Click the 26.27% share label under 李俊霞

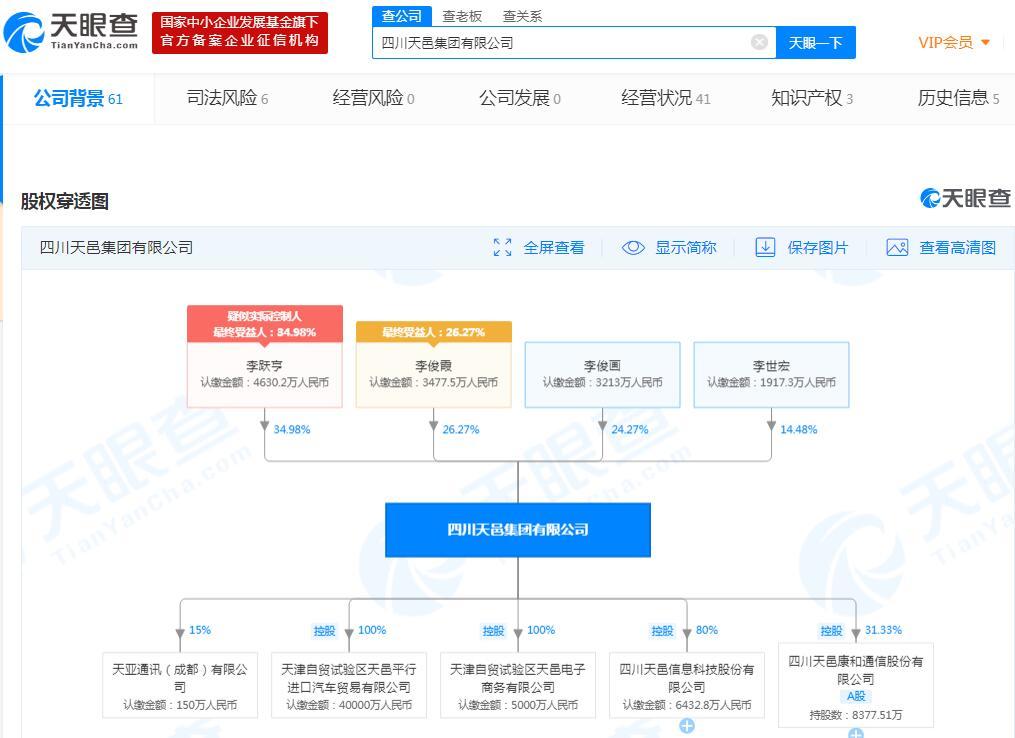(x=461, y=429)
